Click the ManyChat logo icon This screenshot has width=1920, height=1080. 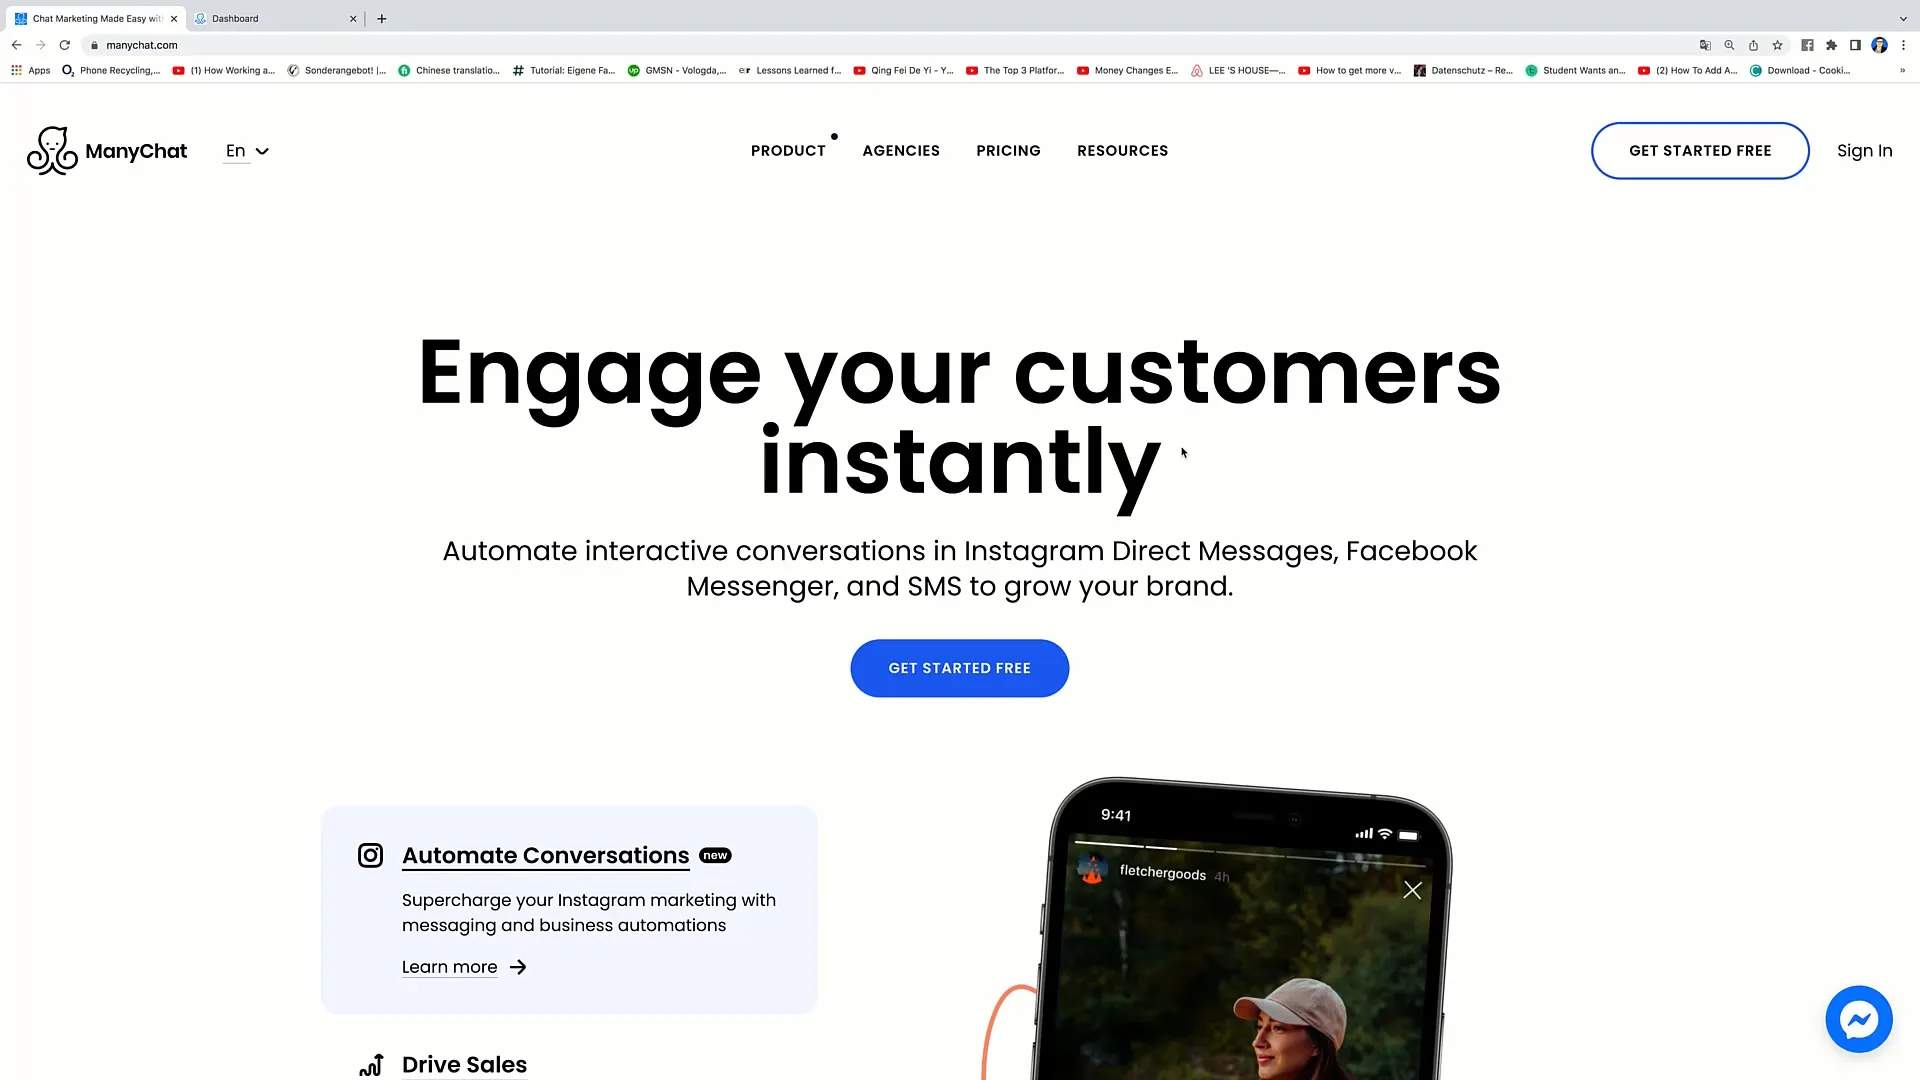click(50, 150)
